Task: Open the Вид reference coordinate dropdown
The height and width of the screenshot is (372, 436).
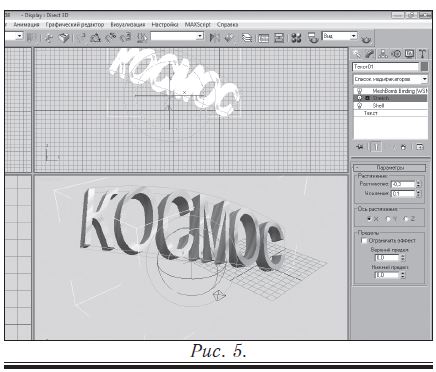Action: click(339, 36)
